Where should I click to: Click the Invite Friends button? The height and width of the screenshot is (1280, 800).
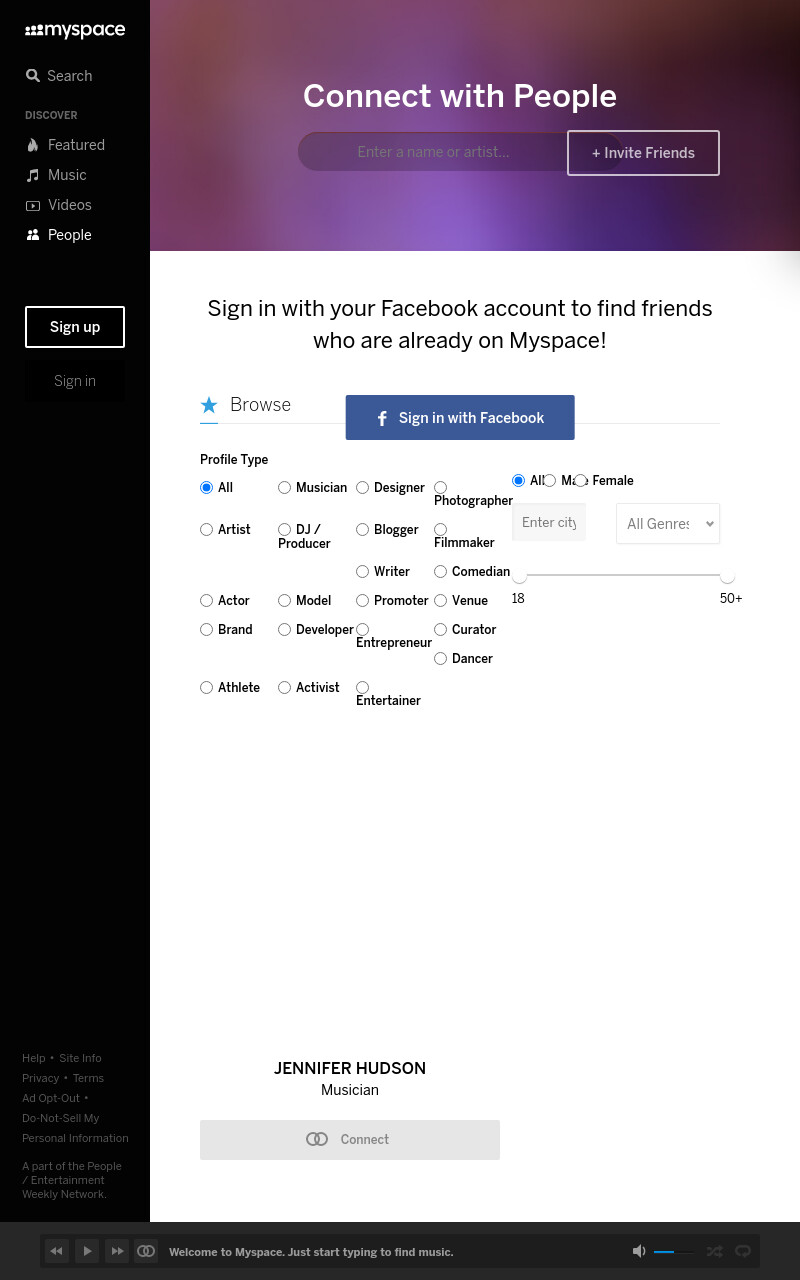click(x=643, y=153)
